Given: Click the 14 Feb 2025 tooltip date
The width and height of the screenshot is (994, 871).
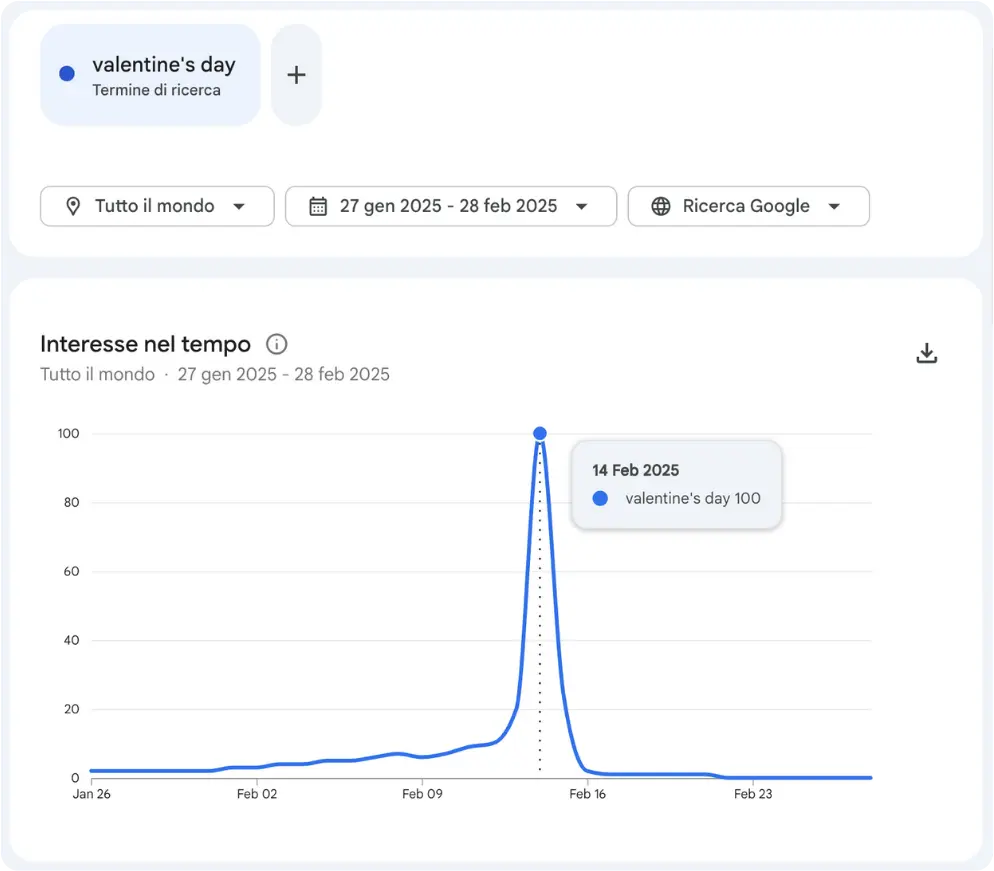Looking at the screenshot, I should coord(635,470).
